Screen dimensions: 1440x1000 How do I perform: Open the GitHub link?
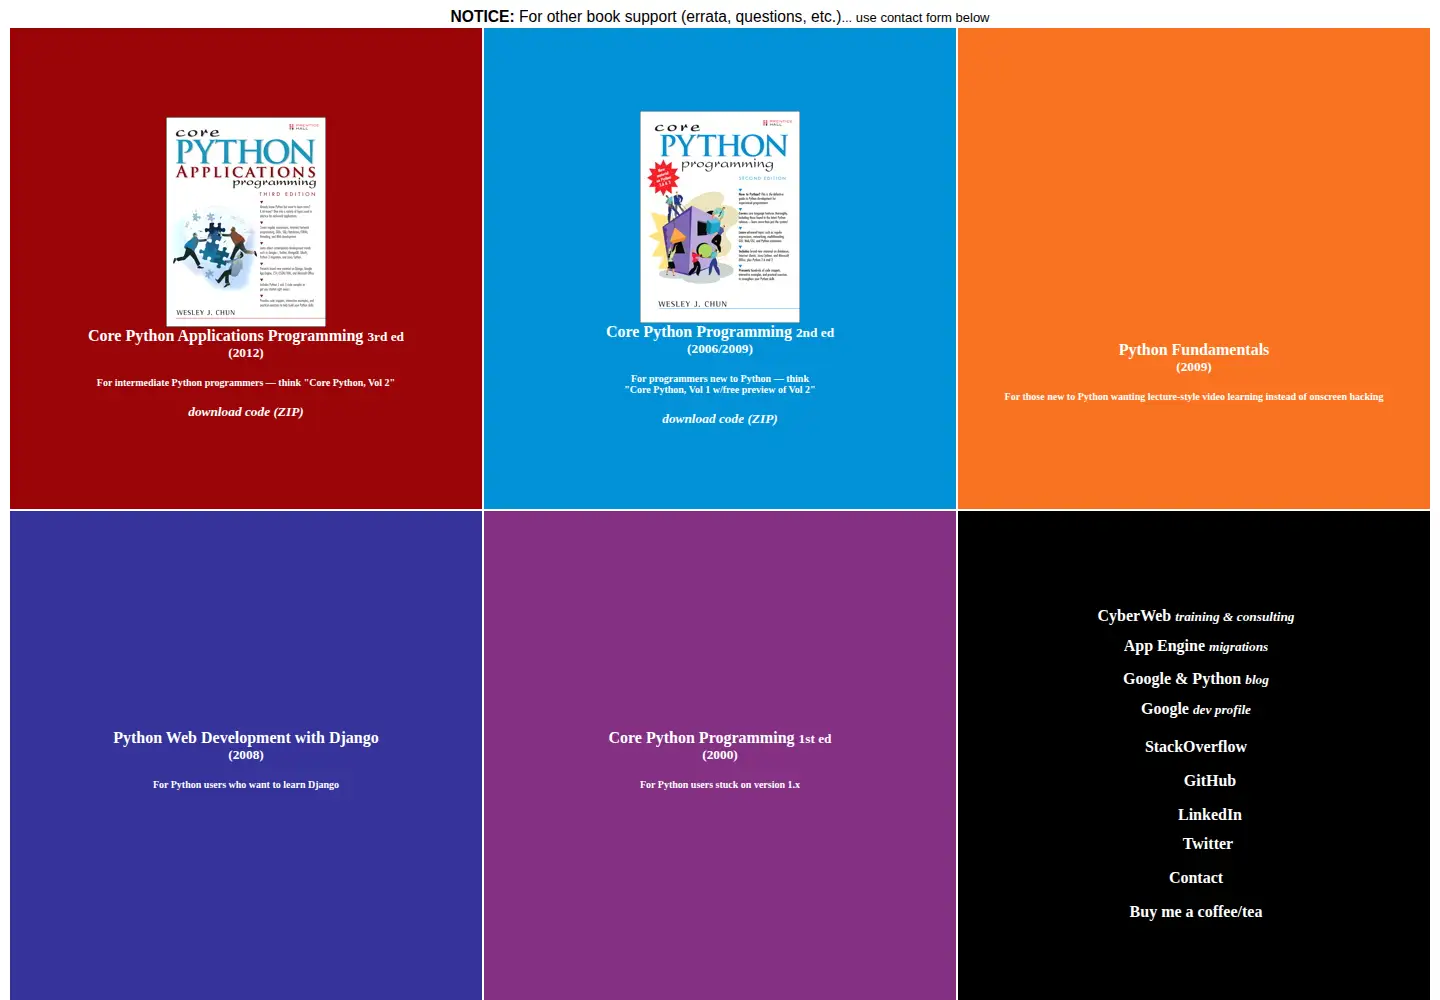pos(1210,781)
